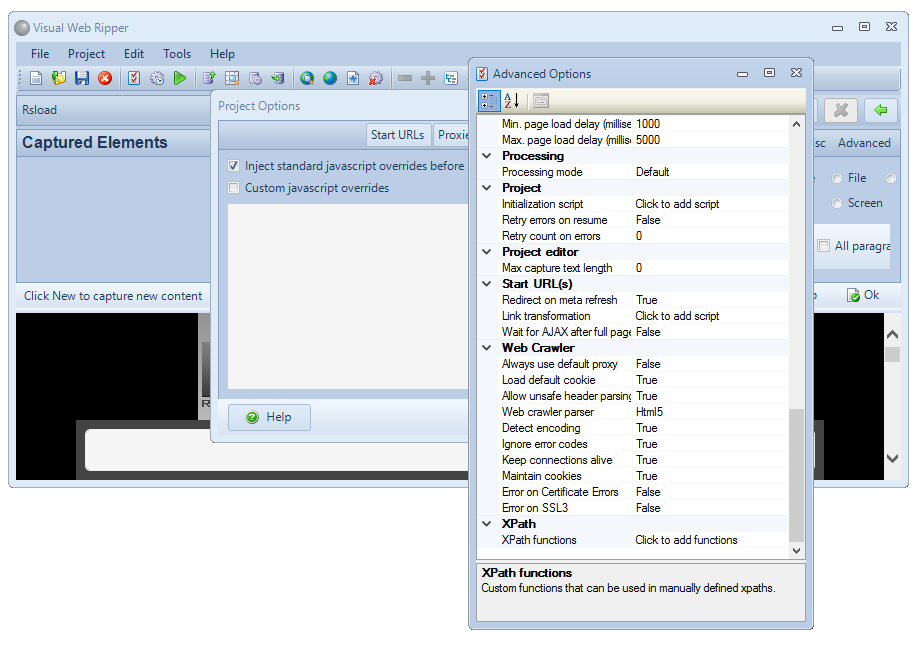
Task: Click the browser preview scrollbar down arrow
Action: [x=892, y=458]
